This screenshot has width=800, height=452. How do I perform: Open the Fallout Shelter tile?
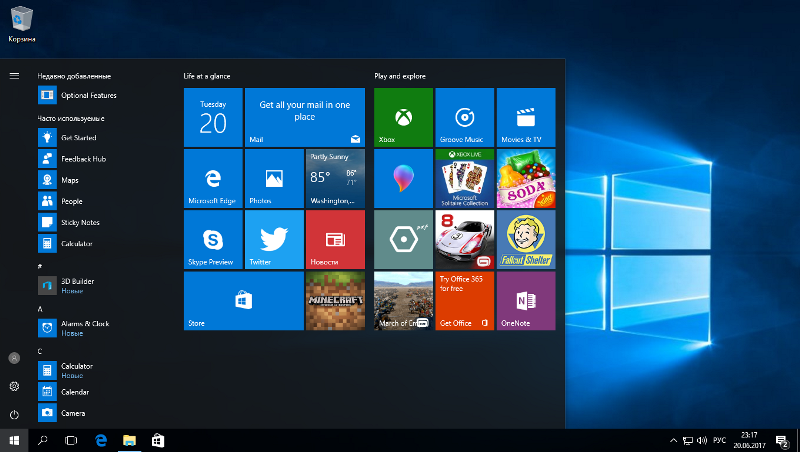pyautogui.click(x=526, y=240)
